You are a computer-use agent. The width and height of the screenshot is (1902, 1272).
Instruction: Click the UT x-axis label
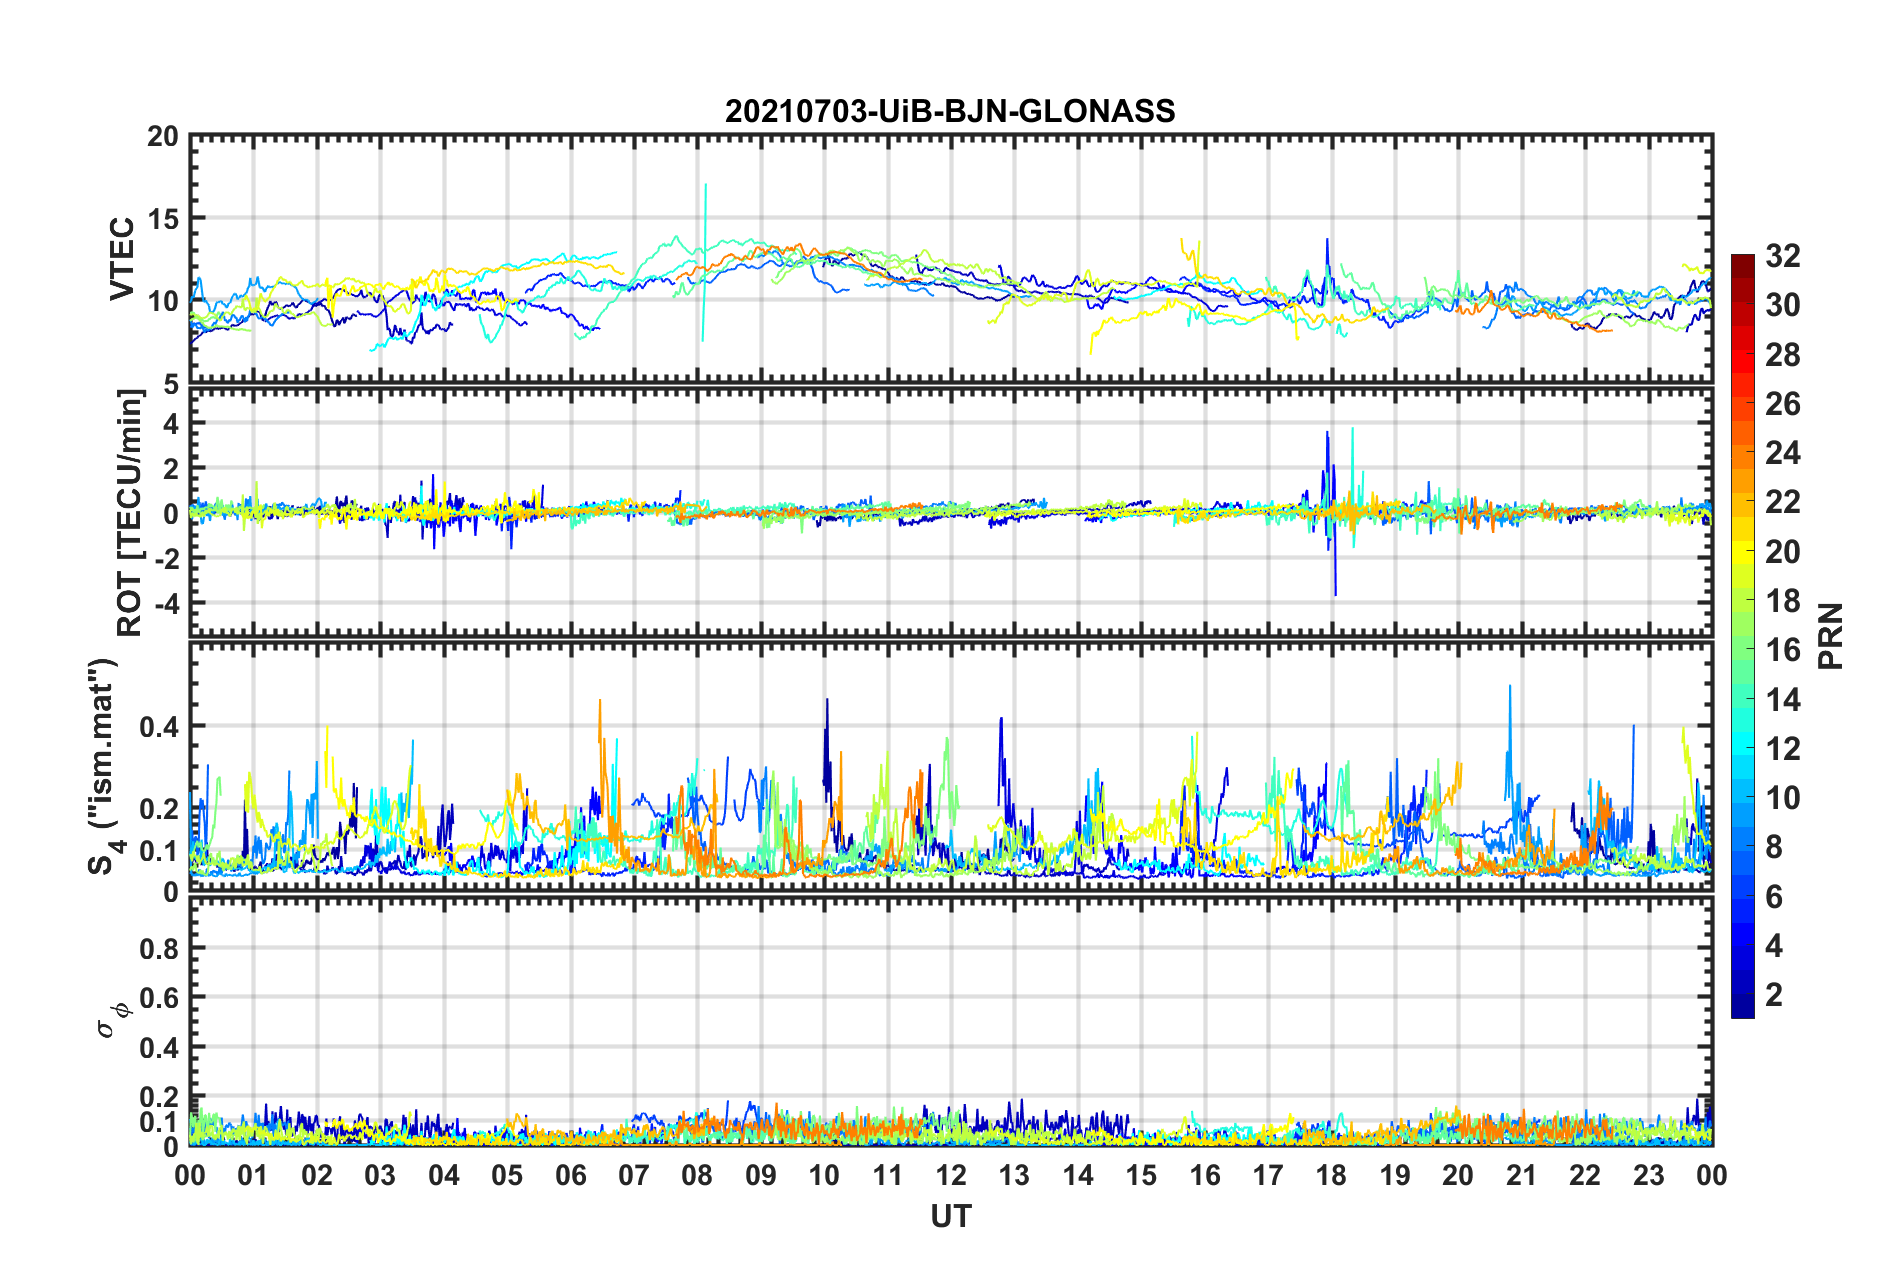951,1216
